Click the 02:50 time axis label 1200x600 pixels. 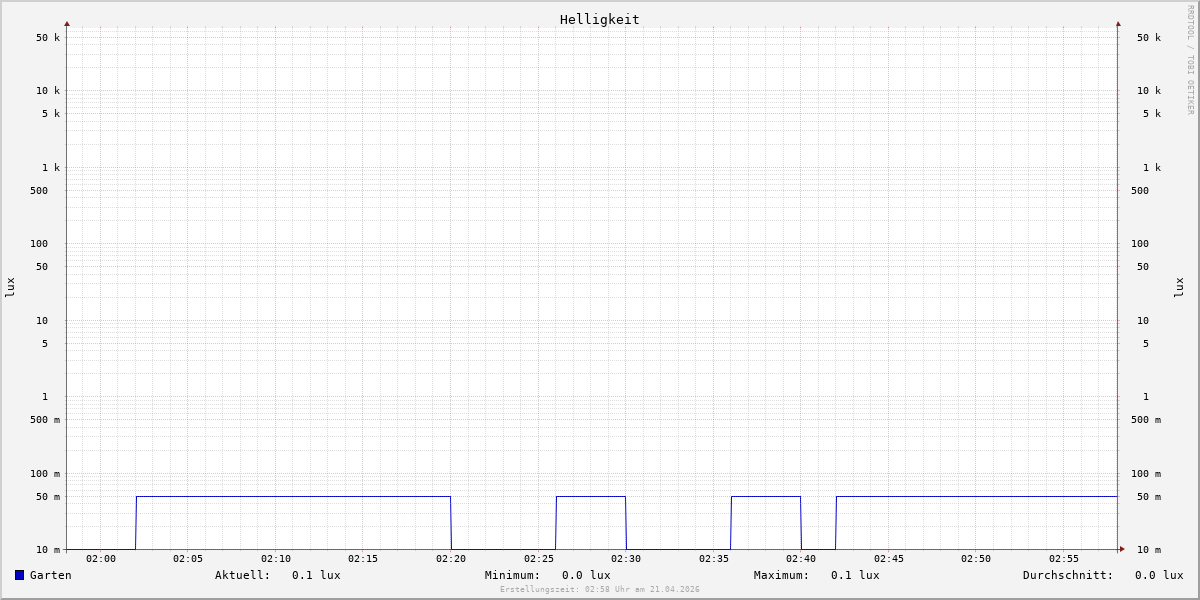(x=976, y=559)
